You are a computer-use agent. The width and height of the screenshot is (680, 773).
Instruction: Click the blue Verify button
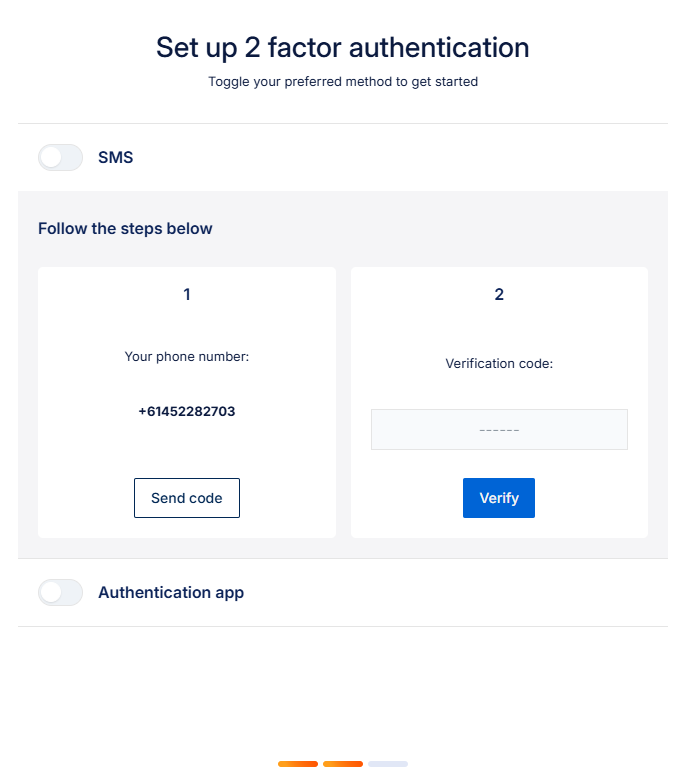click(x=499, y=498)
